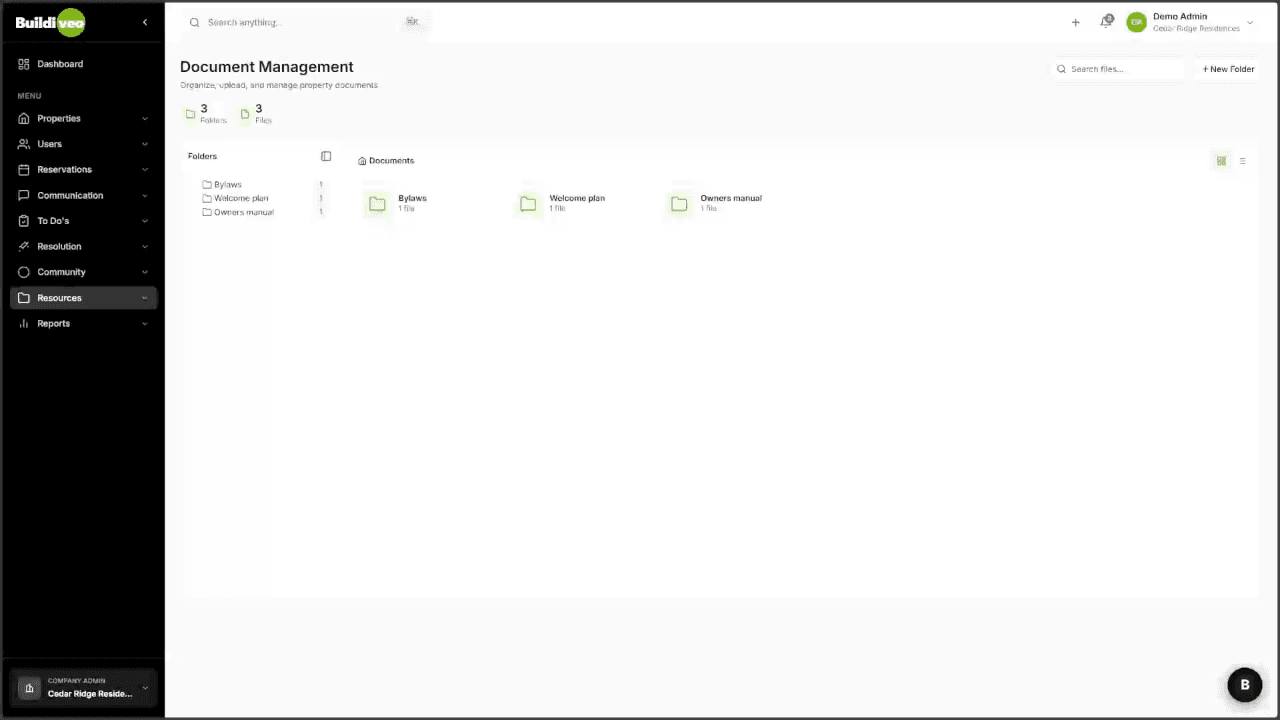The width and height of the screenshot is (1280, 720).
Task: Expand the Reservations menu chevron
Action: pos(145,170)
